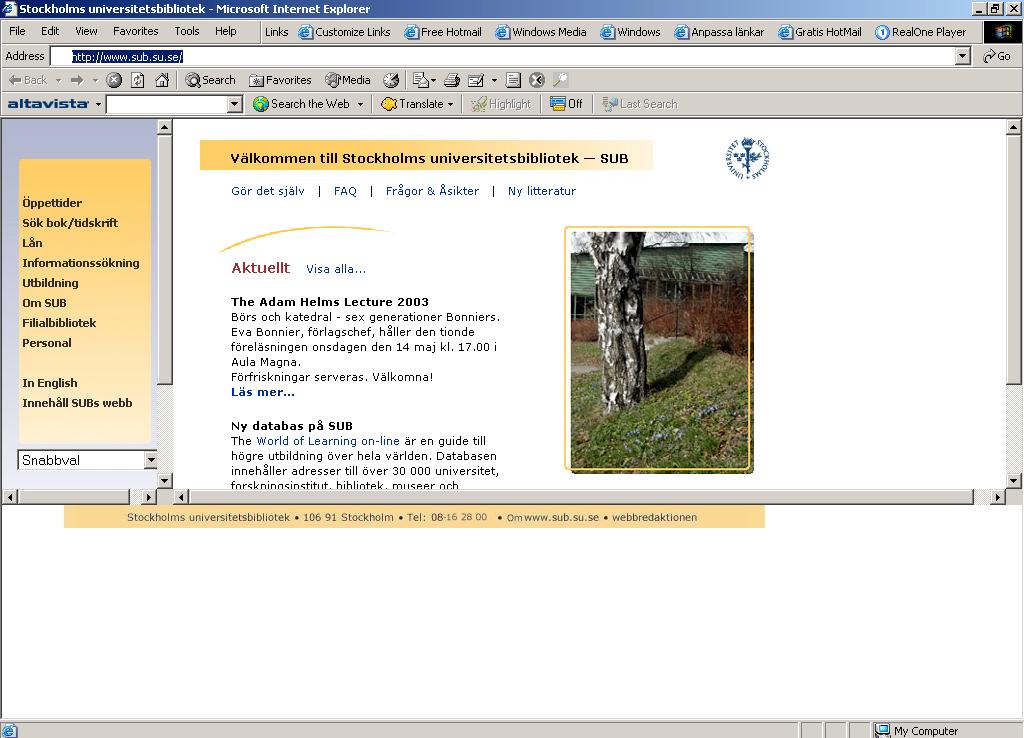Expand the AltaVista search box dropdown
Screen dimensions: 1024x738
(x=235, y=104)
